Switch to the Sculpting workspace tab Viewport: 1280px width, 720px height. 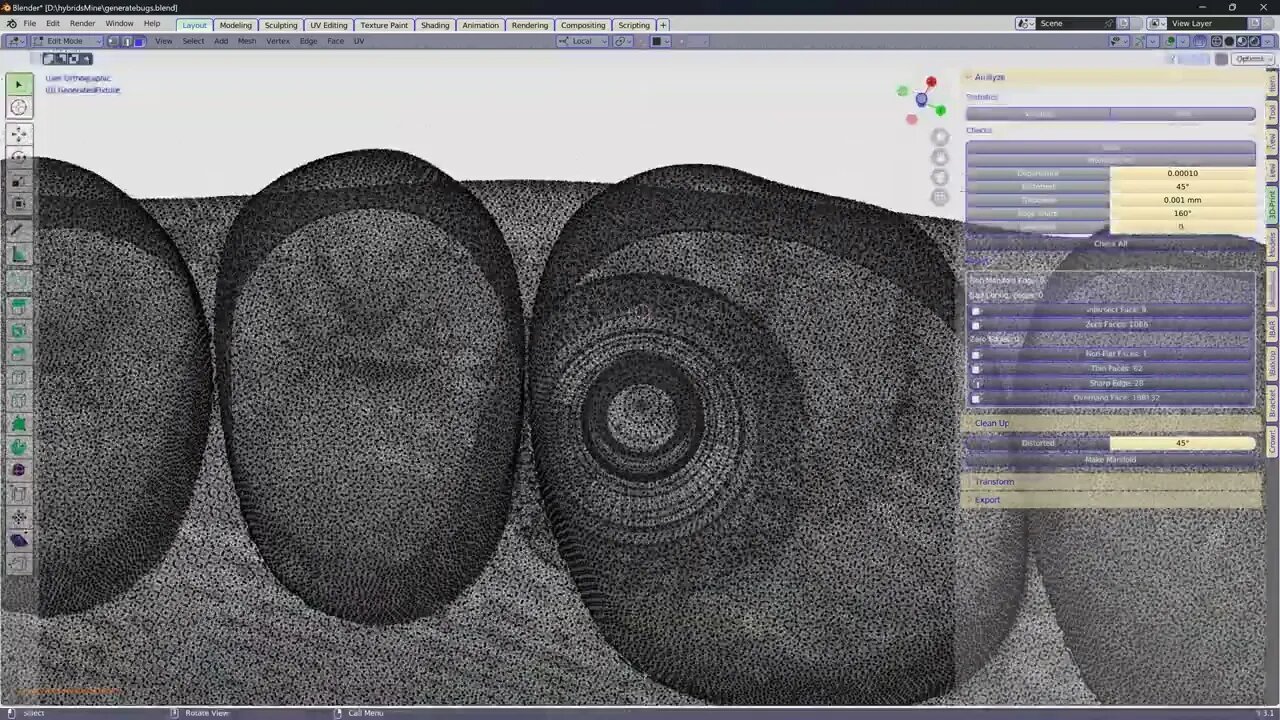281,25
